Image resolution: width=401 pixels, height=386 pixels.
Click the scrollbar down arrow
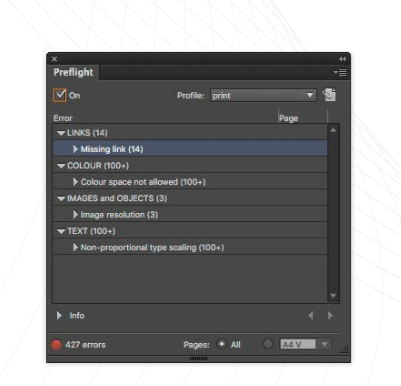click(333, 296)
